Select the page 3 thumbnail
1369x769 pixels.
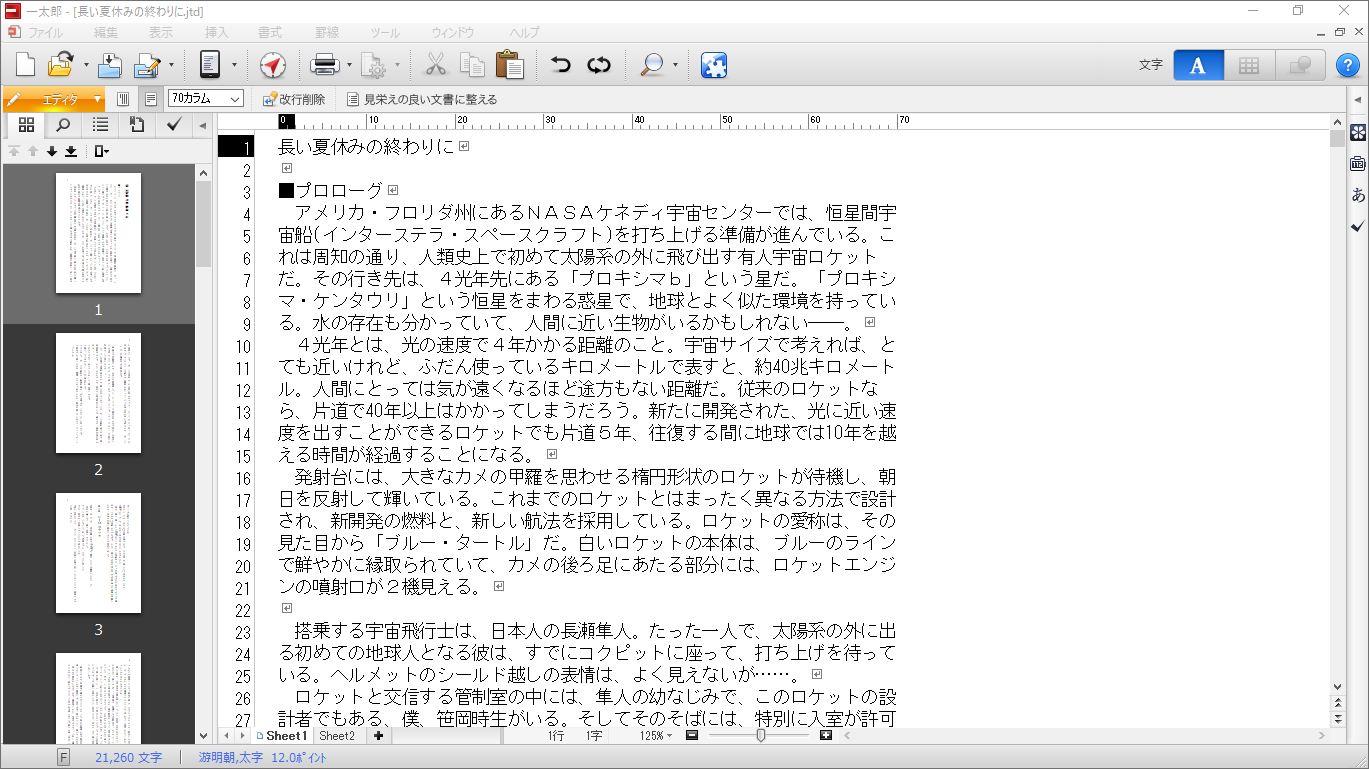click(98, 552)
